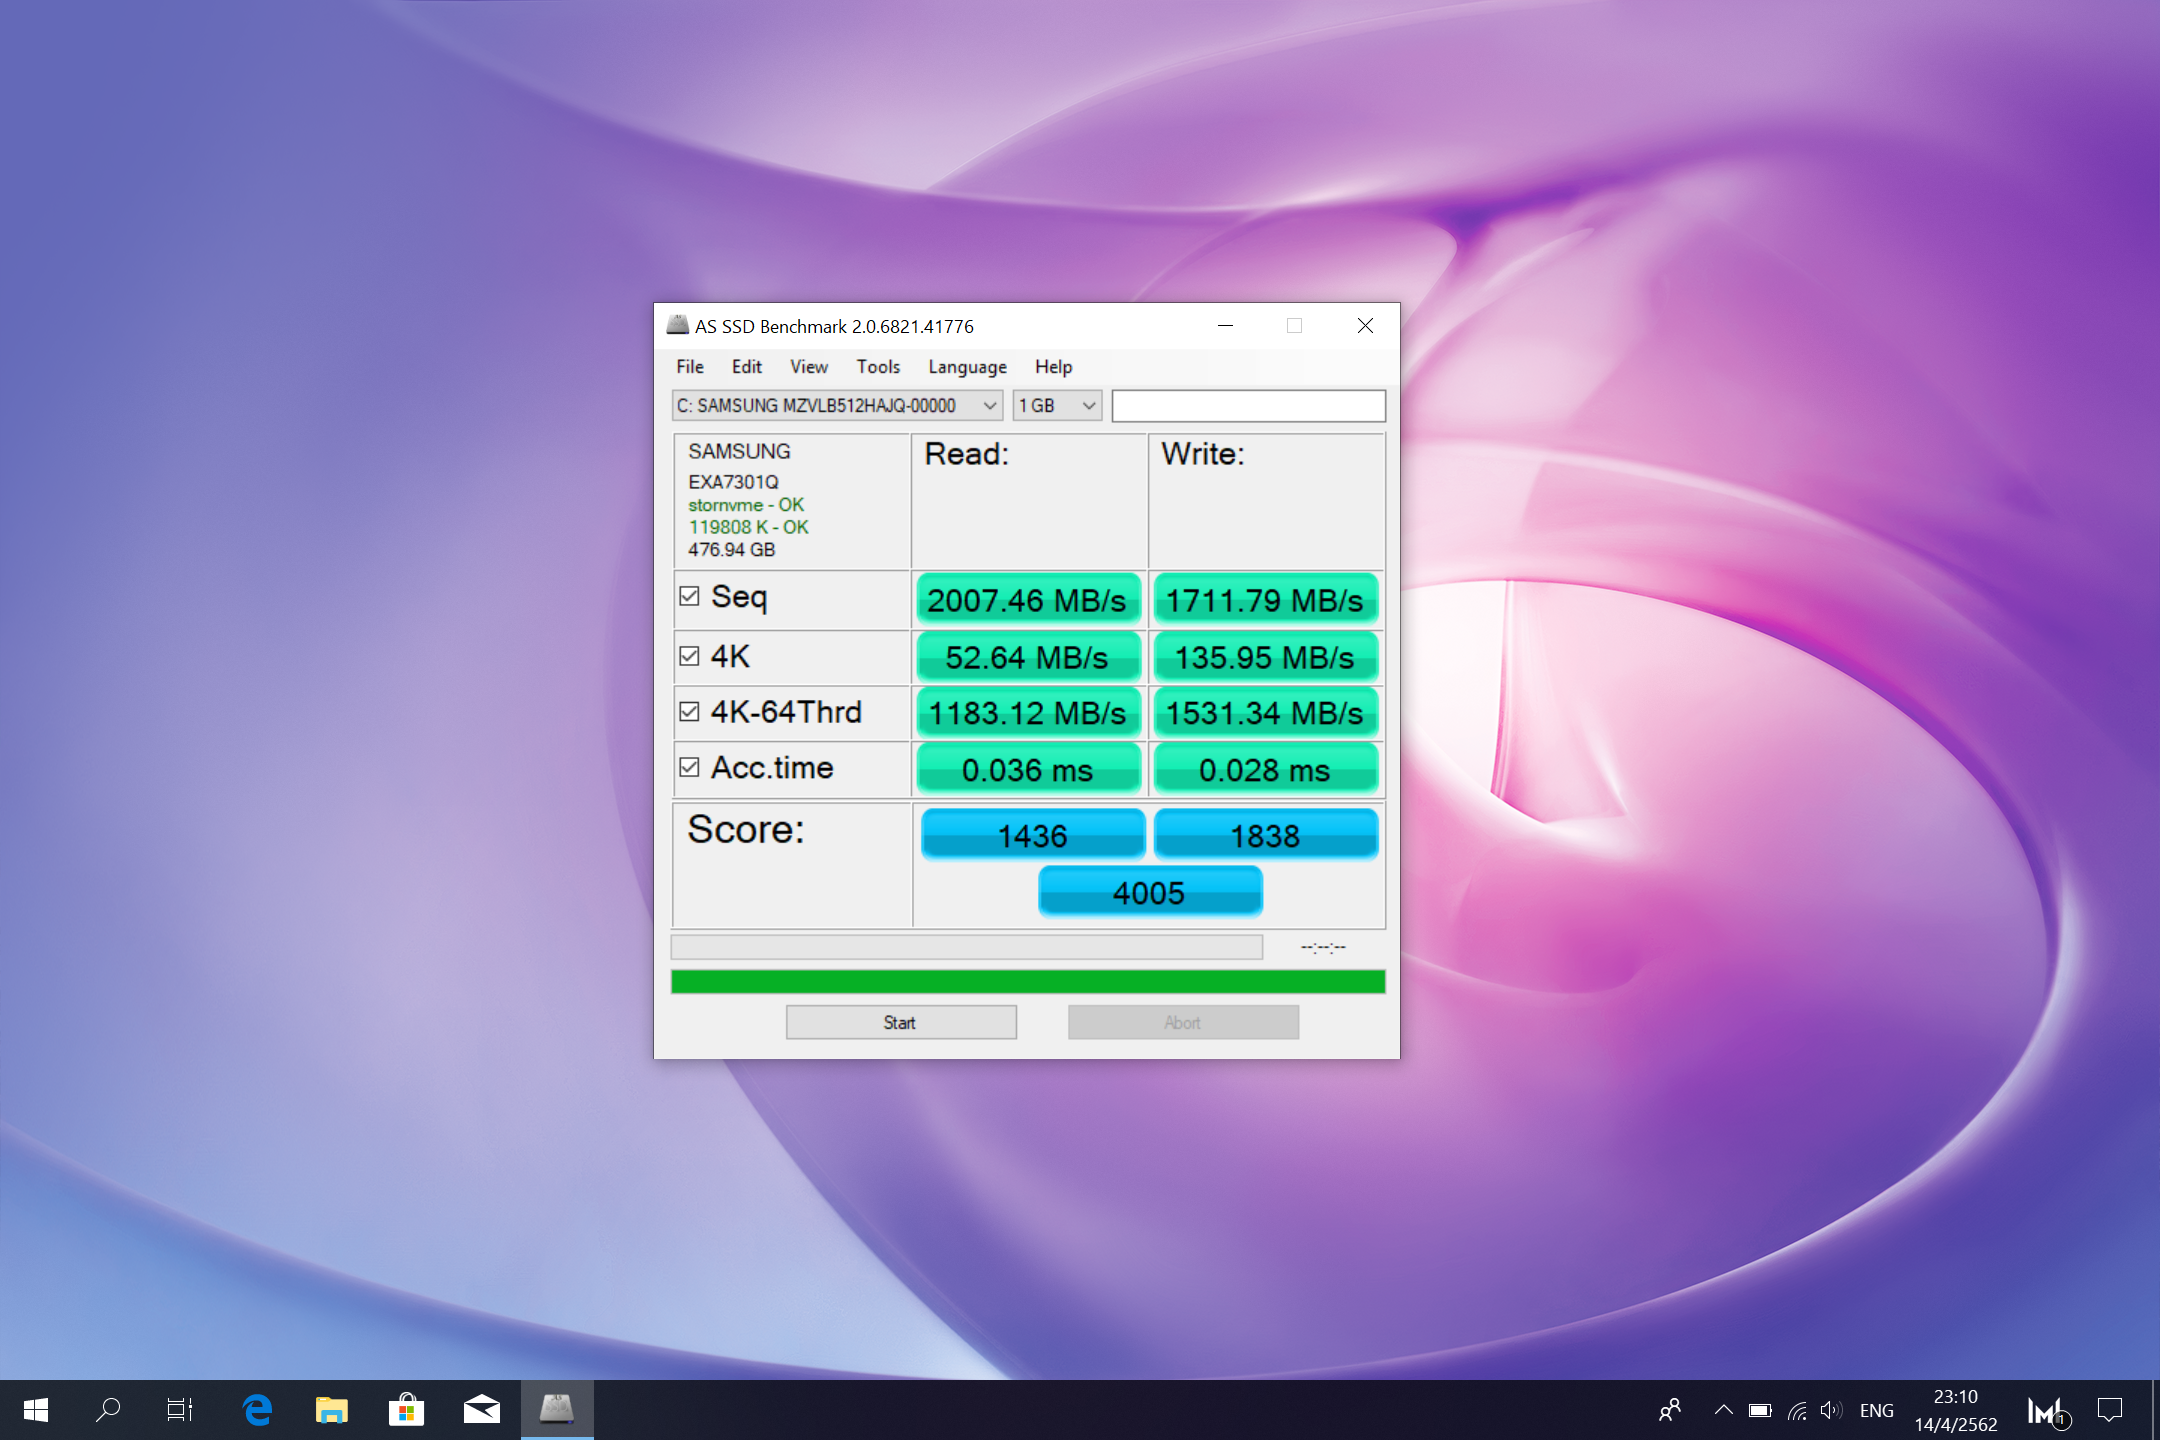Launch Microsoft Edge from taskbar

[258, 1410]
